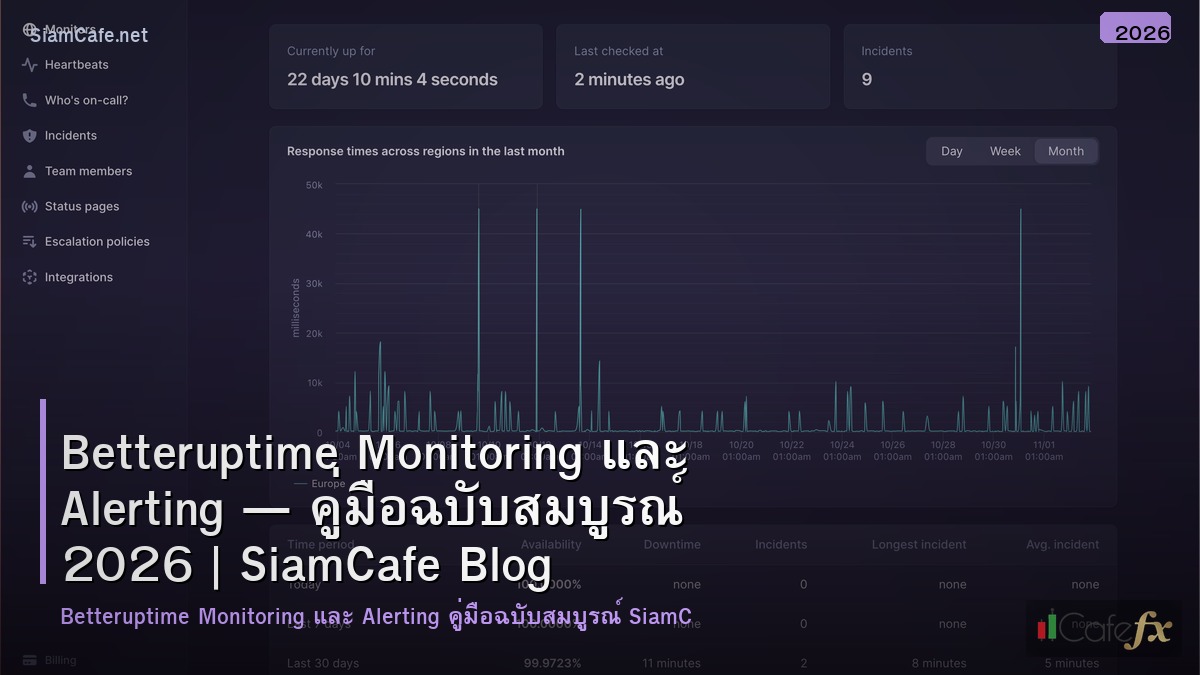Select Incidents entry in the sidebar menu
Image resolution: width=1200 pixels, height=675 pixels.
click(70, 135)
